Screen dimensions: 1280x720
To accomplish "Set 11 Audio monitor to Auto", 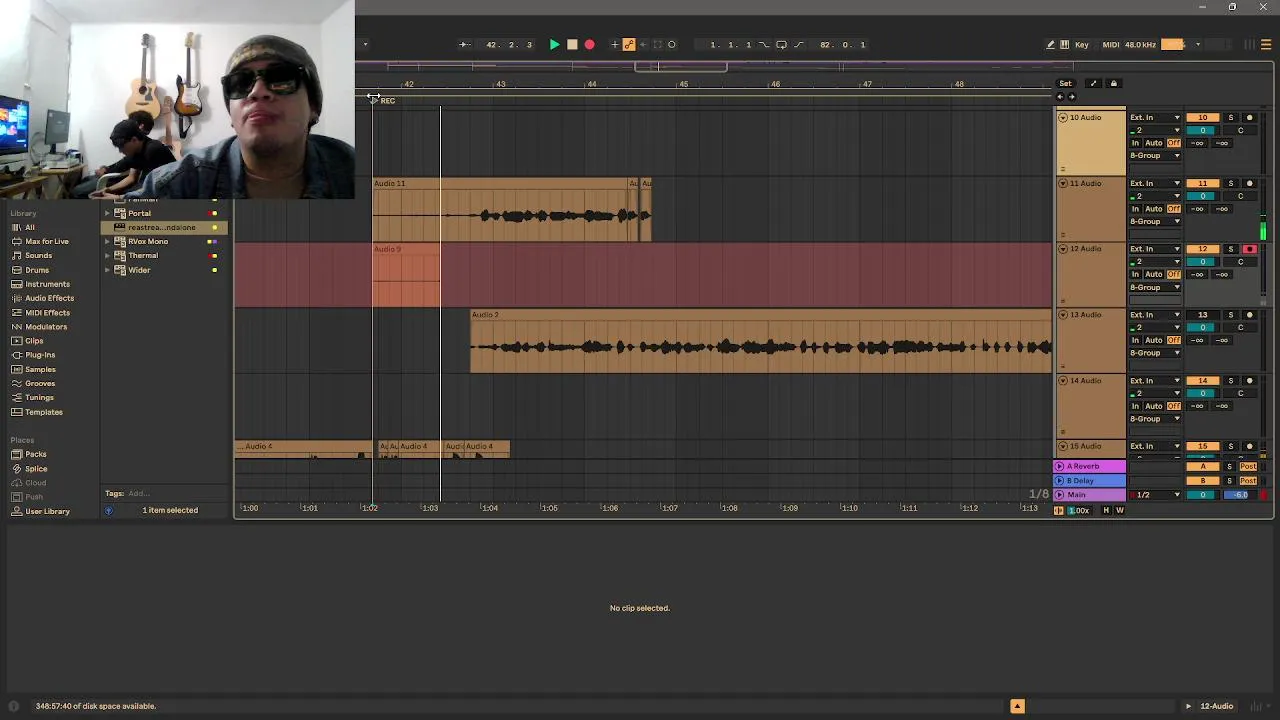I will (x=1153, y=209).
